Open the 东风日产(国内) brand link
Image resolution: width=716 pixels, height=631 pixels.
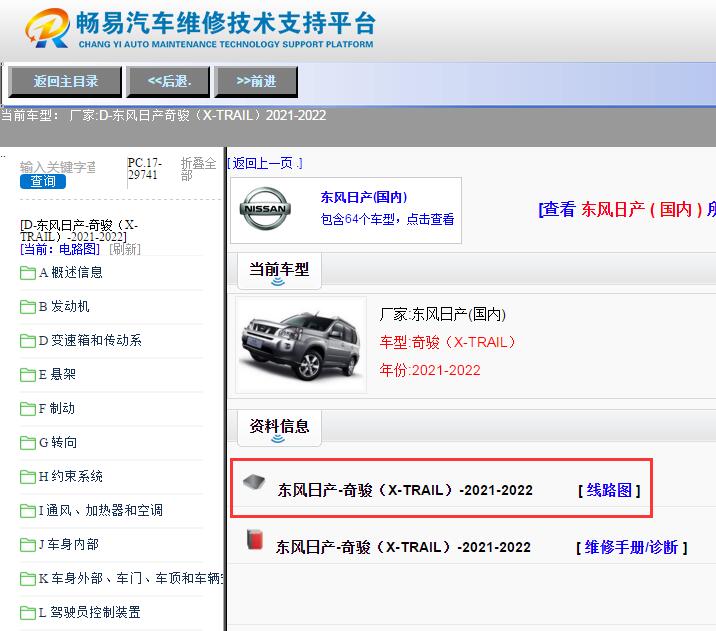pyautogui.click(x=363, y=197)
